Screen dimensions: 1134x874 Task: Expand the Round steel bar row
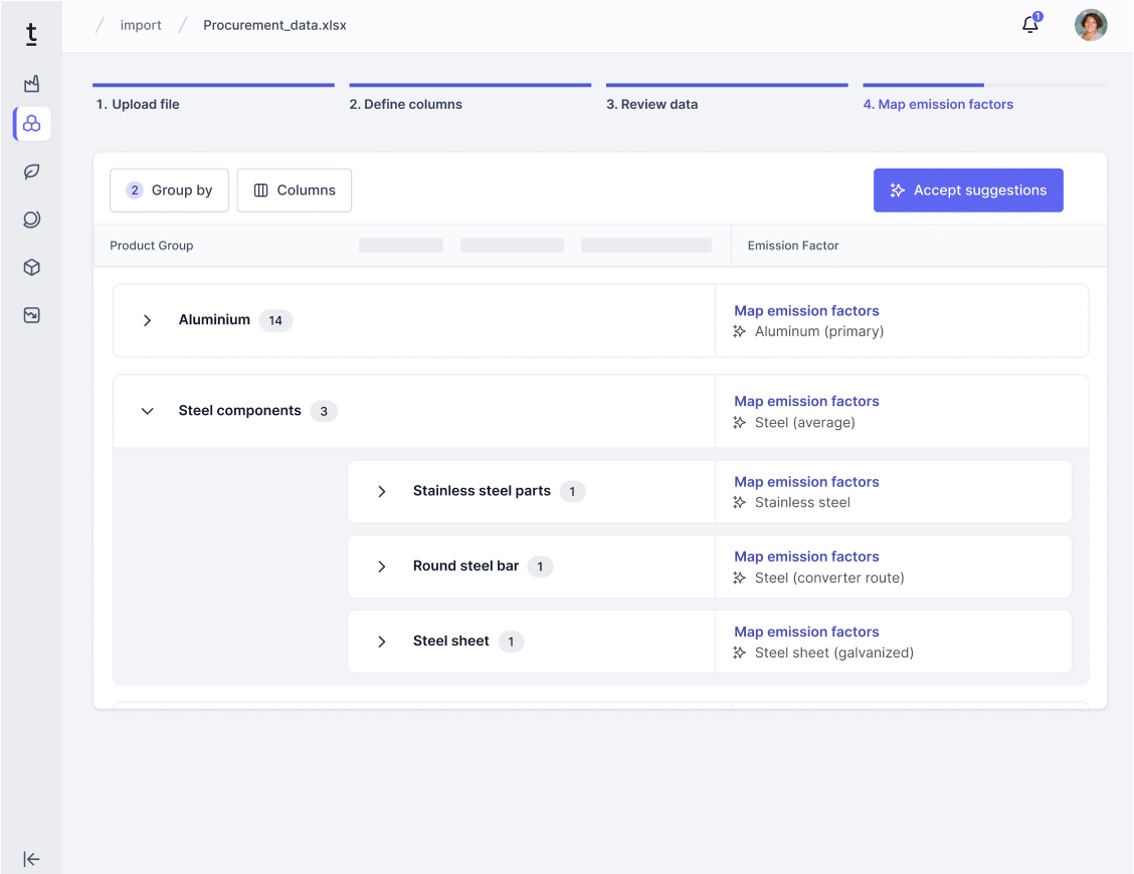(381, 567)
